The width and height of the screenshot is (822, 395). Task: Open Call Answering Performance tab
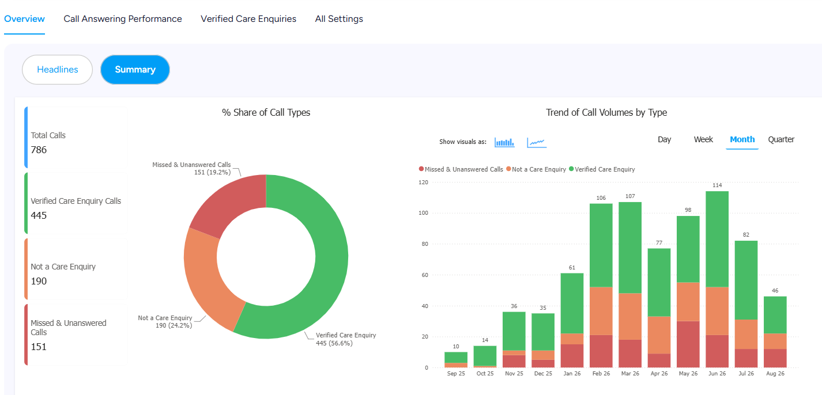[123, 19]
